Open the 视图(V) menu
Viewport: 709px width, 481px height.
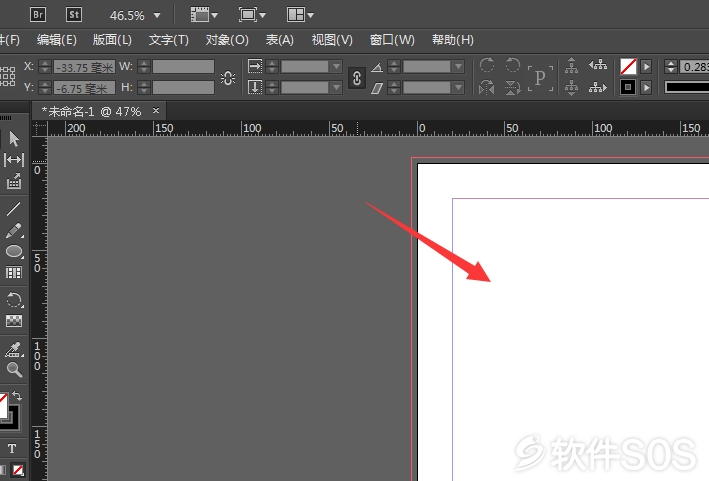coord(332,40)
